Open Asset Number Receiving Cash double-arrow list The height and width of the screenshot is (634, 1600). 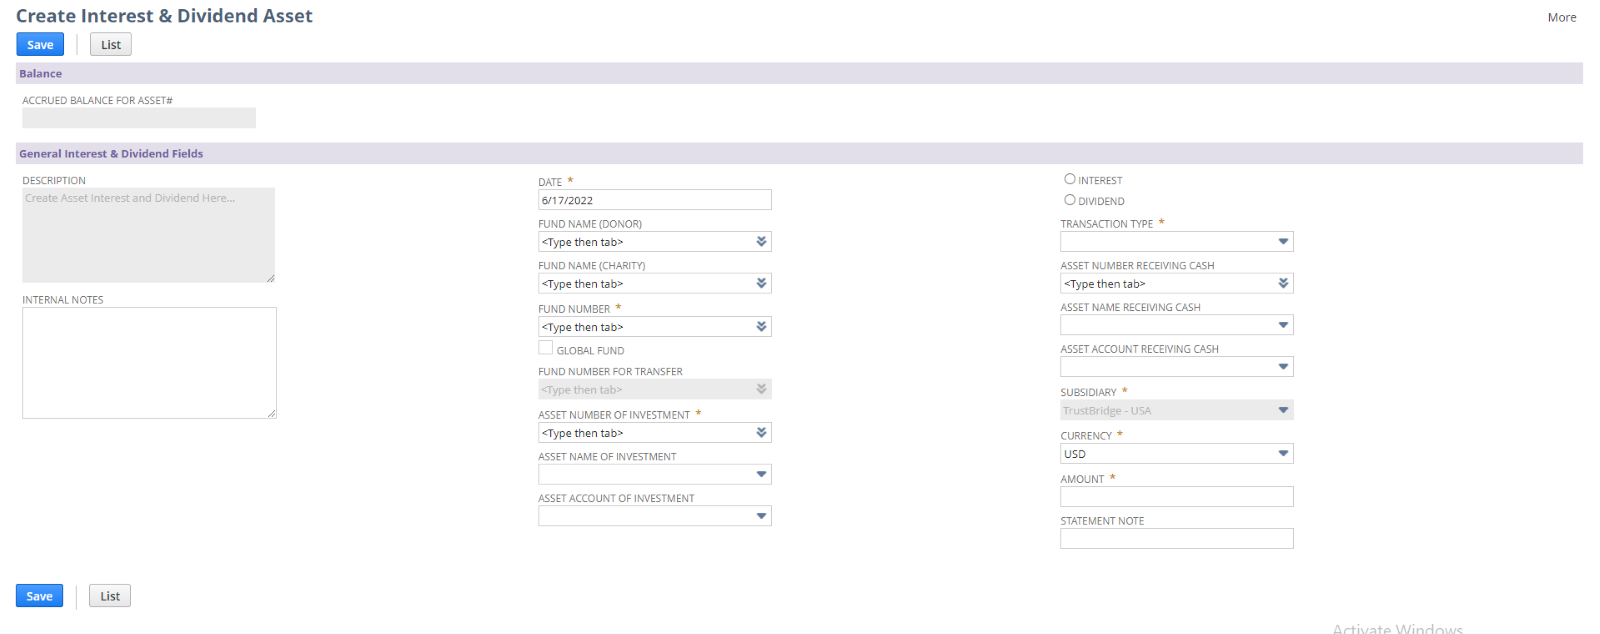coord(1283,284)
